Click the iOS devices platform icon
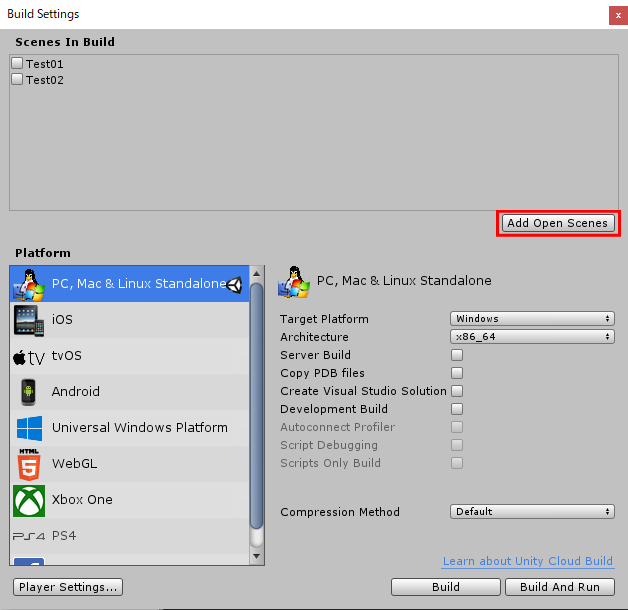The image size is (628, 610). (29, 320)
